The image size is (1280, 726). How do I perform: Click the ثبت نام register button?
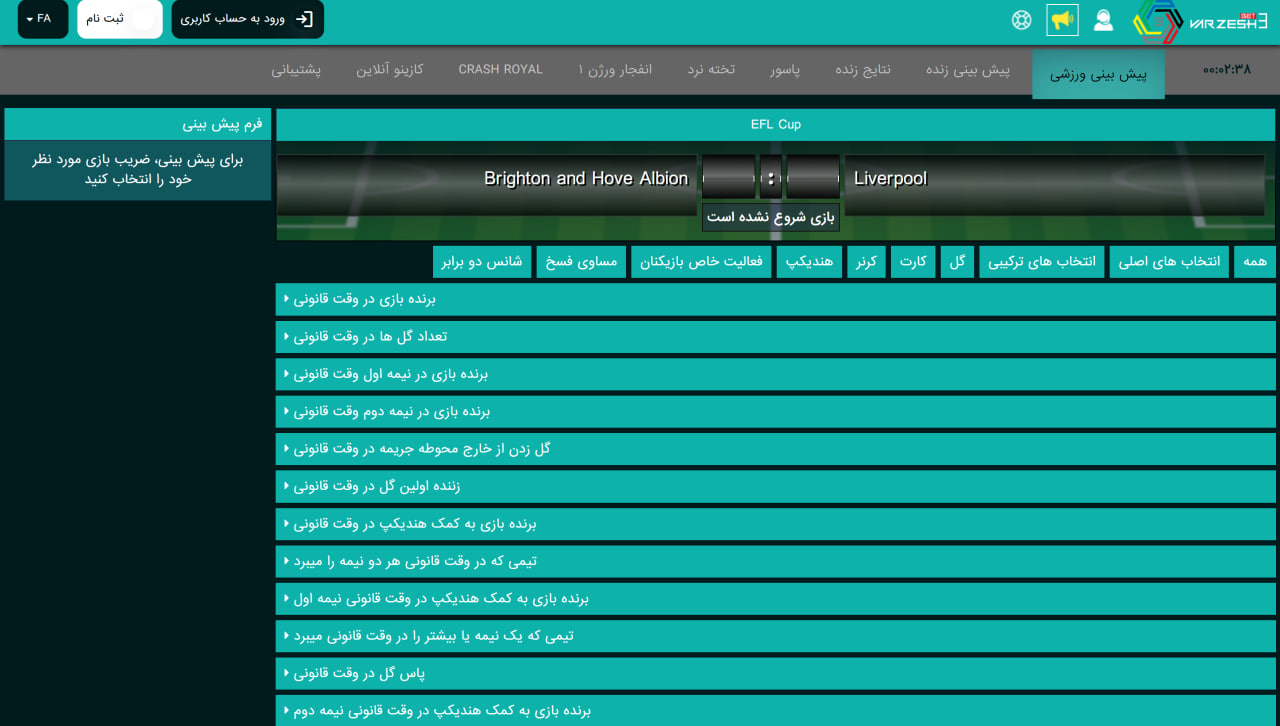[119, 19]
